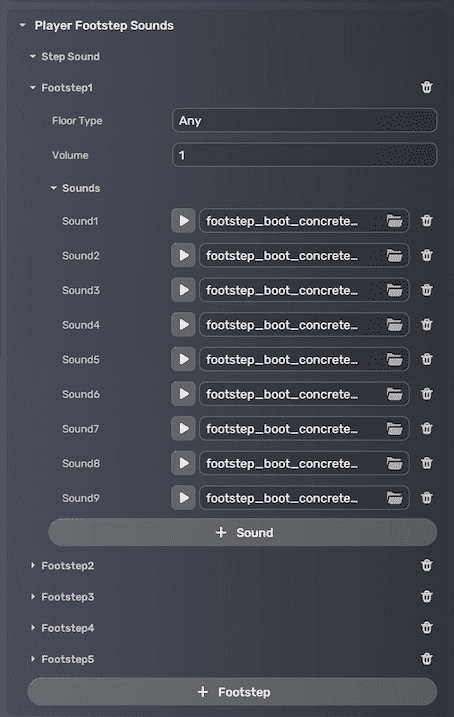Delete Sound5 with its trash icon
454x717 pixels.
tap(427, 359)
